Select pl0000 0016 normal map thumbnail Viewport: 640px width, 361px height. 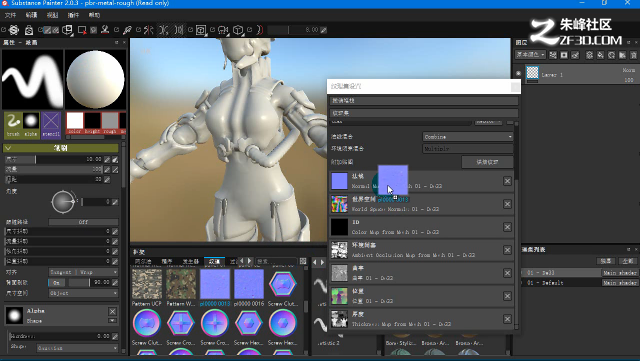pyautogui.click(x=249, y=284)
